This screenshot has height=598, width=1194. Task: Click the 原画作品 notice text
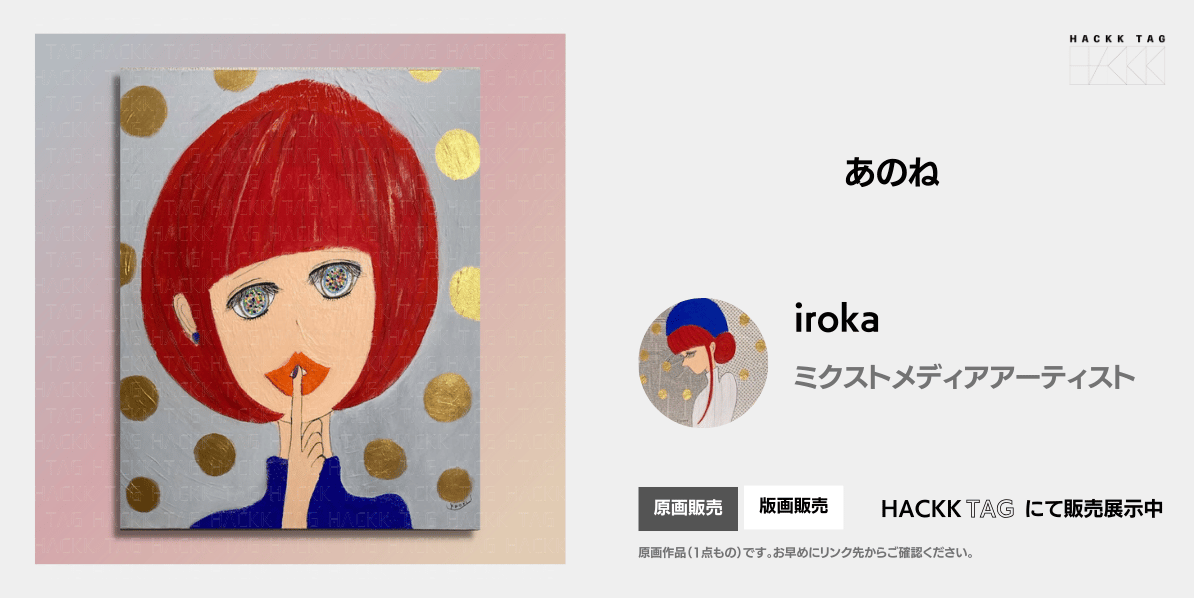[x=806, y=553]
